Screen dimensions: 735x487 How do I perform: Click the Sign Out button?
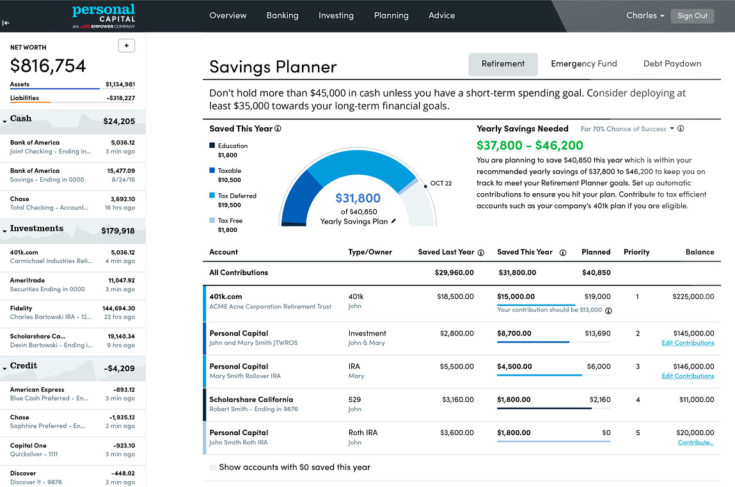pos(692,16)
